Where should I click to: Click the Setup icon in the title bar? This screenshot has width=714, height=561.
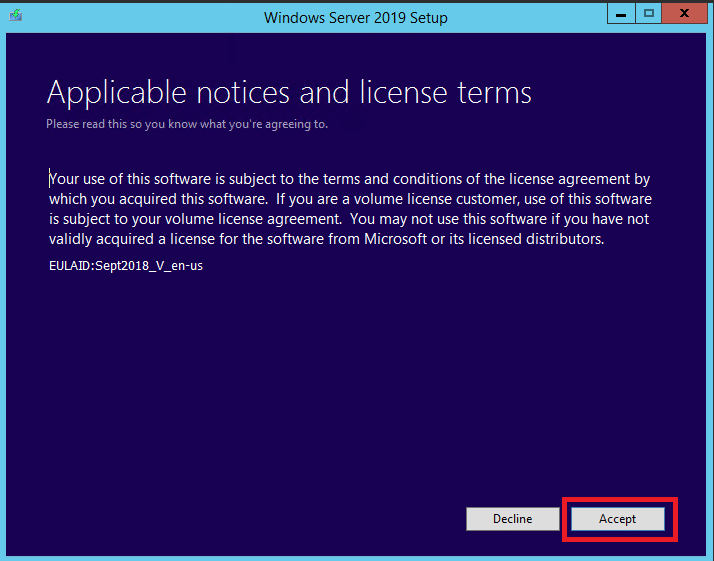(x=15, y=15)
